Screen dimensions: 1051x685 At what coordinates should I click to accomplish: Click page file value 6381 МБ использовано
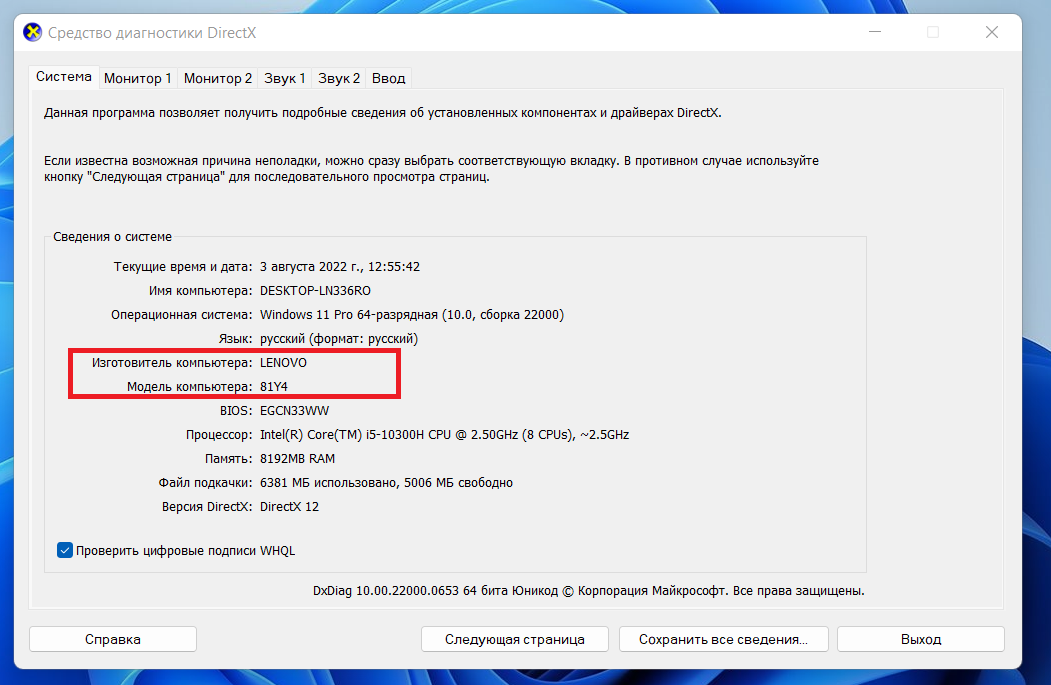coord(386,483)
